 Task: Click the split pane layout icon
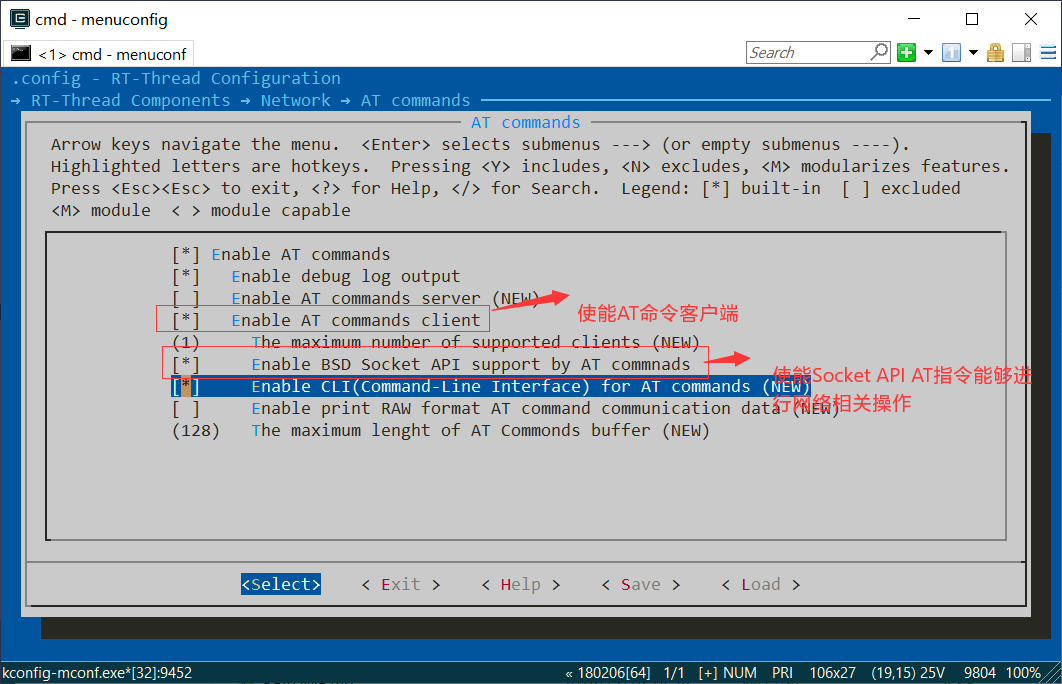click(952, 52)
